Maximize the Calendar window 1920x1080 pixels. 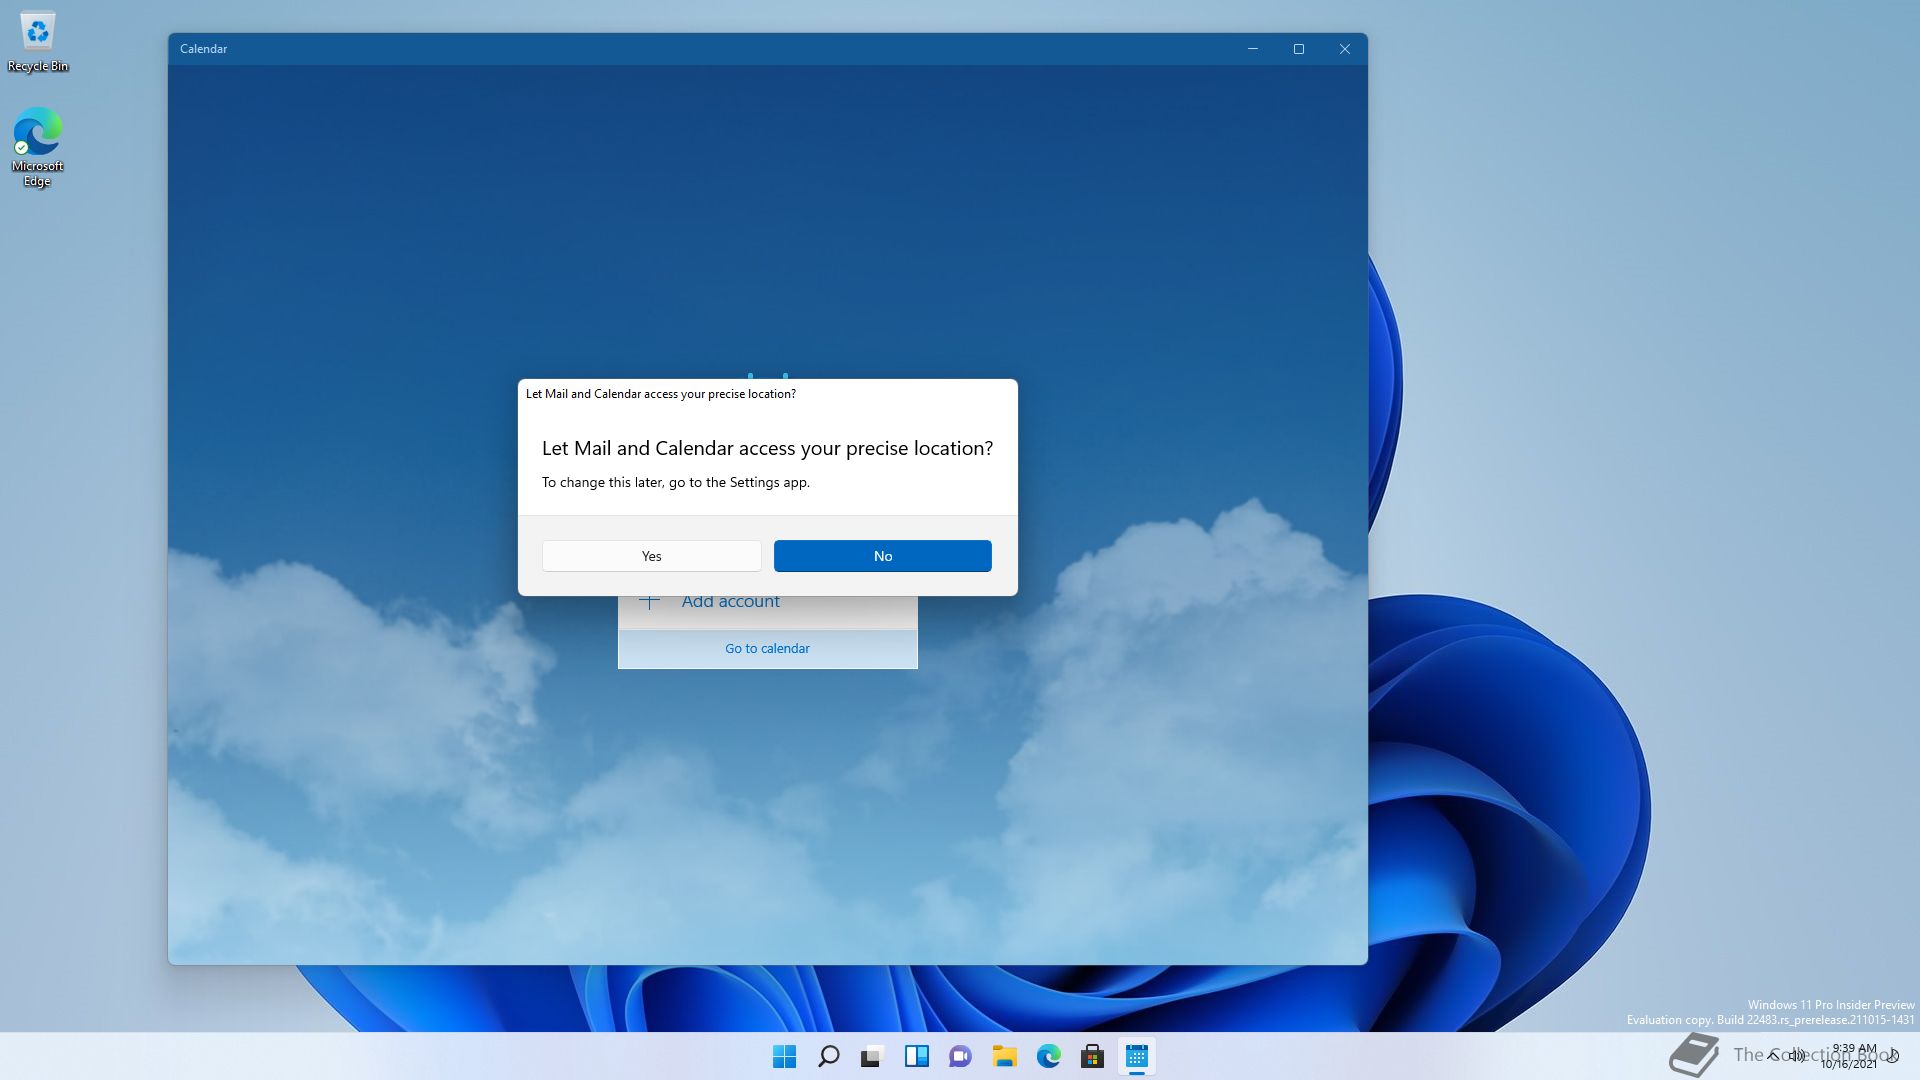tap(1298, 49)
